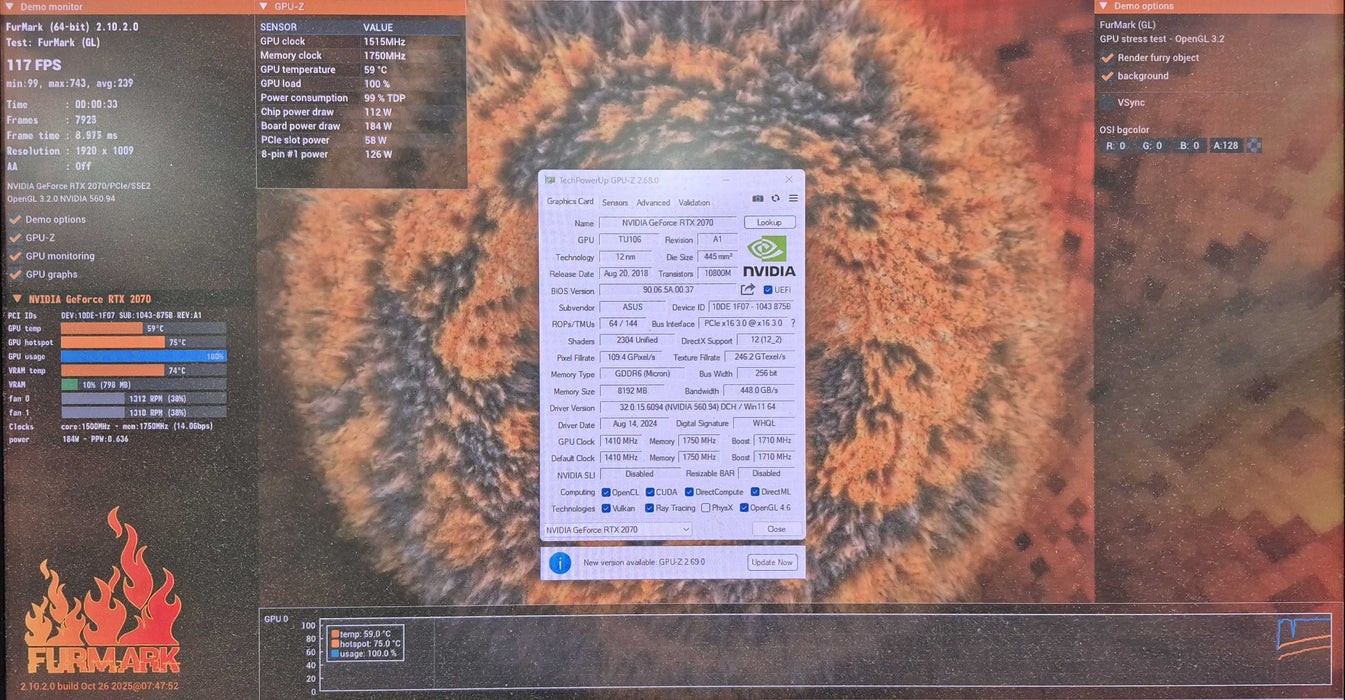Adjust the G: 0 color value
1345x700 pixels.
coord(1153,146)
